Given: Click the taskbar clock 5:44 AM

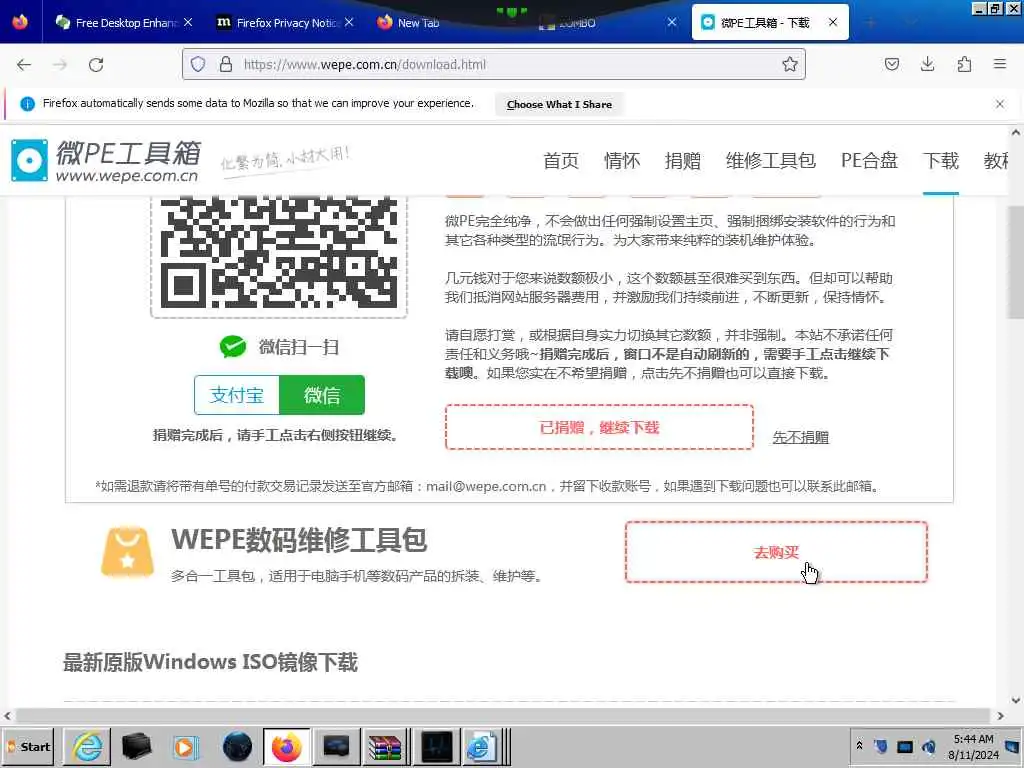Looking at the screenshot, I should click(x=973, y=739).
